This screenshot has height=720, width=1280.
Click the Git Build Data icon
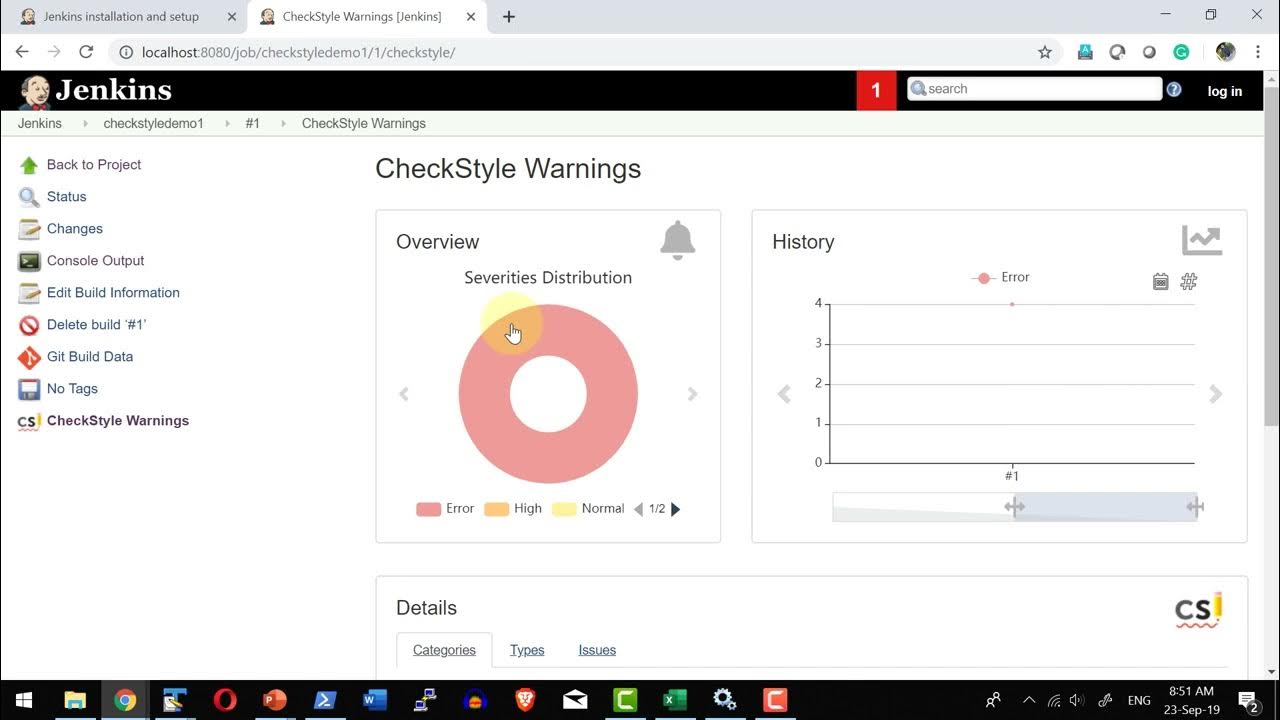(29, 357)
